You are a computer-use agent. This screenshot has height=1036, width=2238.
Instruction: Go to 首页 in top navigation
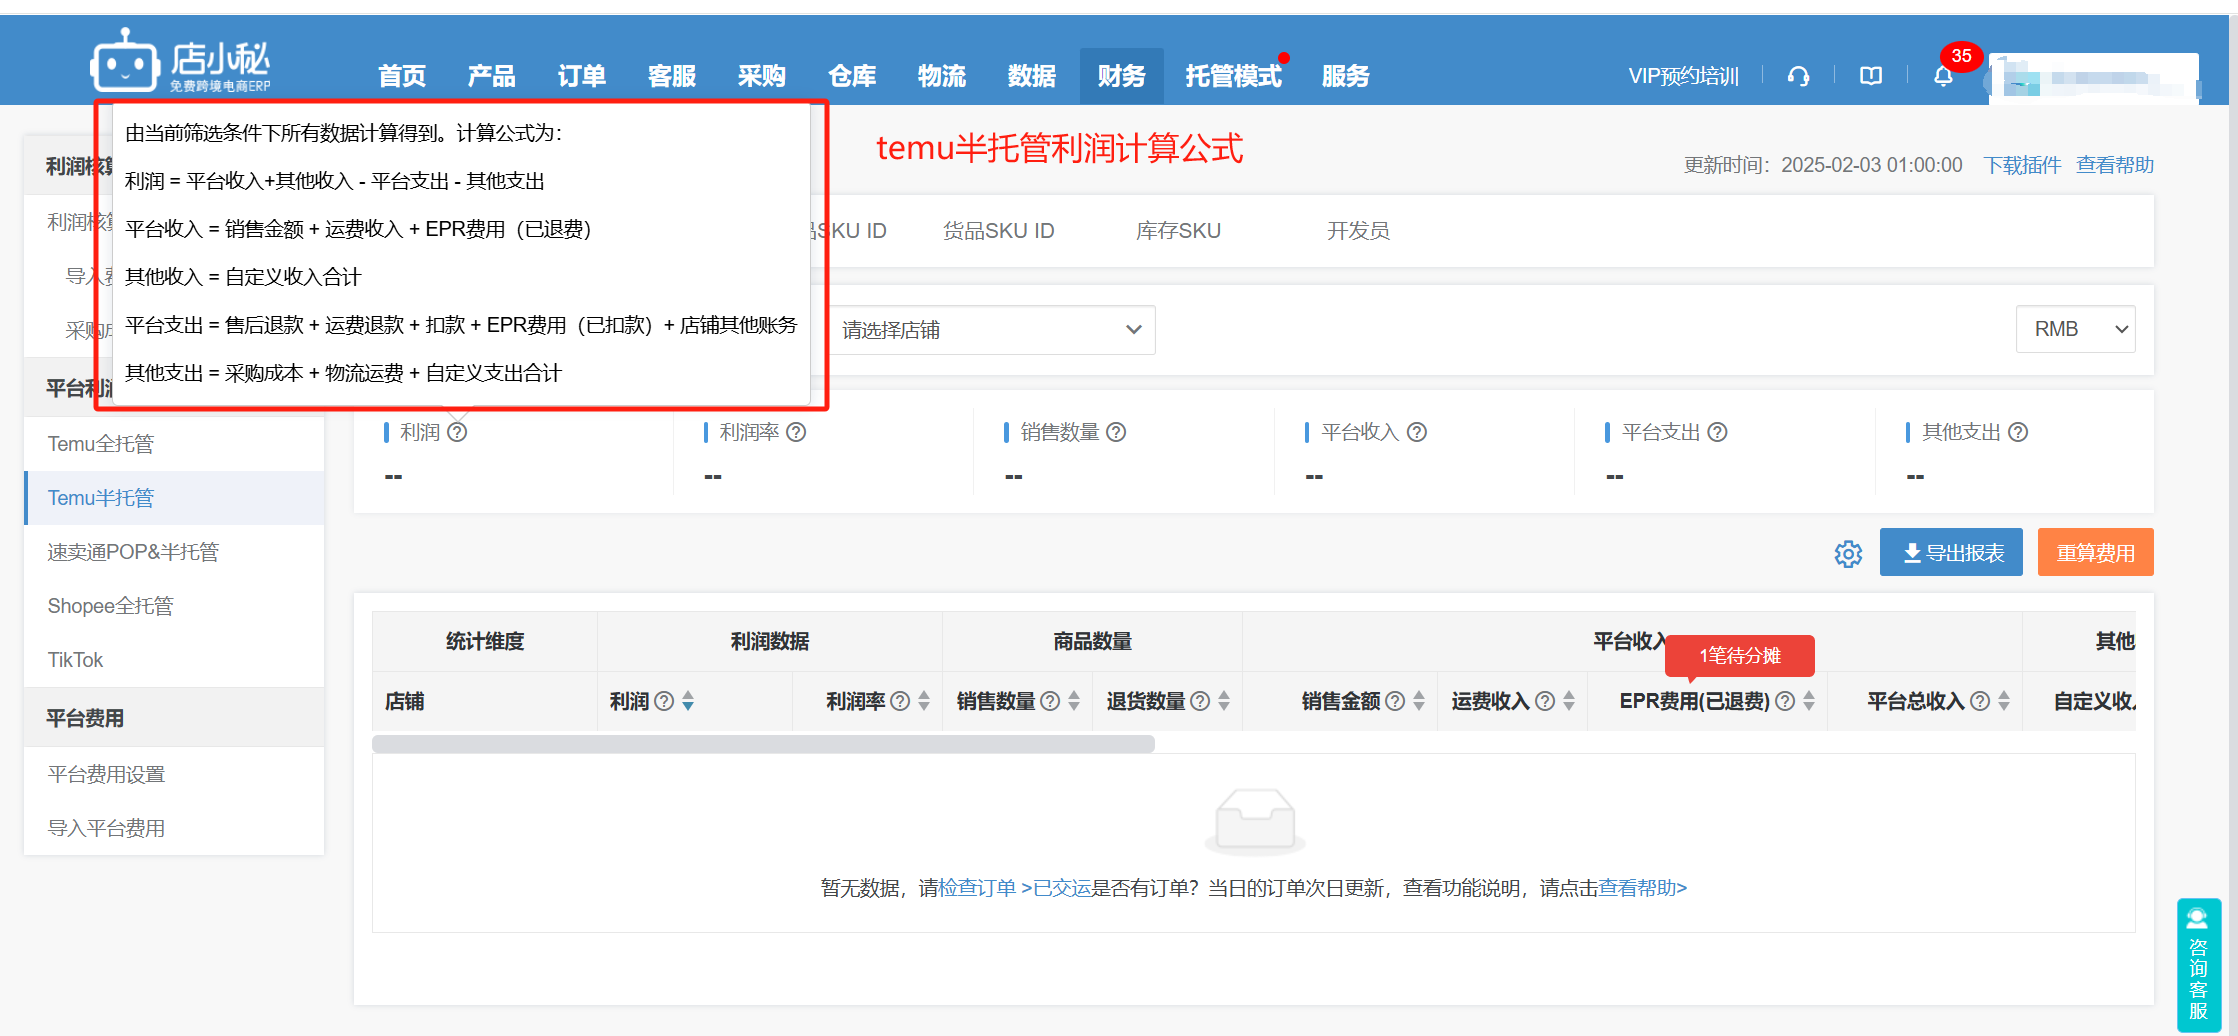402,76
